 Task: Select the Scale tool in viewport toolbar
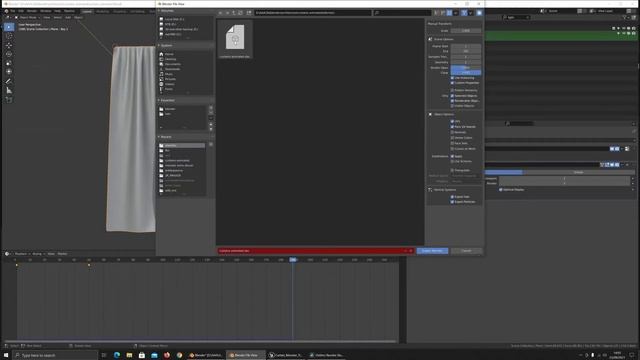tap(9, 63)
